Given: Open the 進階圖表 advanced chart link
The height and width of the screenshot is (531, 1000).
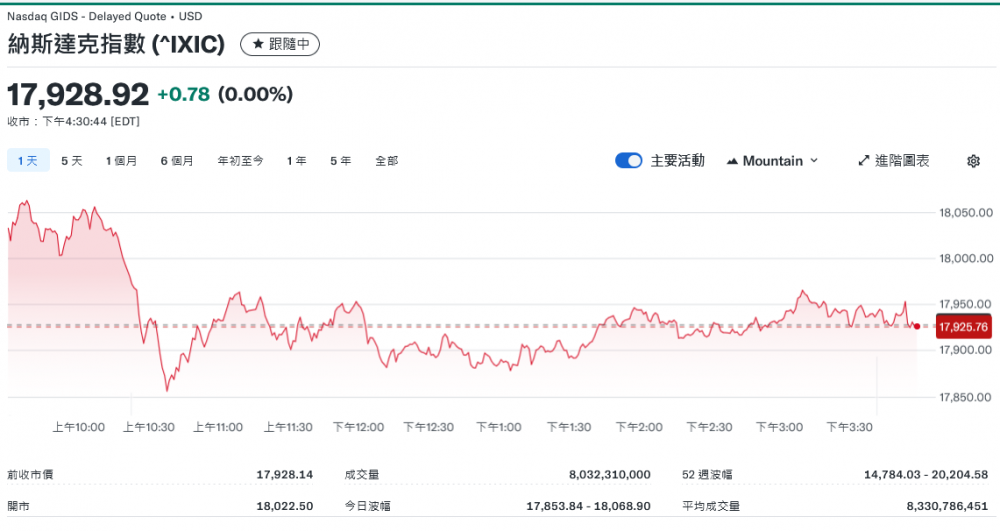Looking at the screenshot, I should tap(902, 161).
